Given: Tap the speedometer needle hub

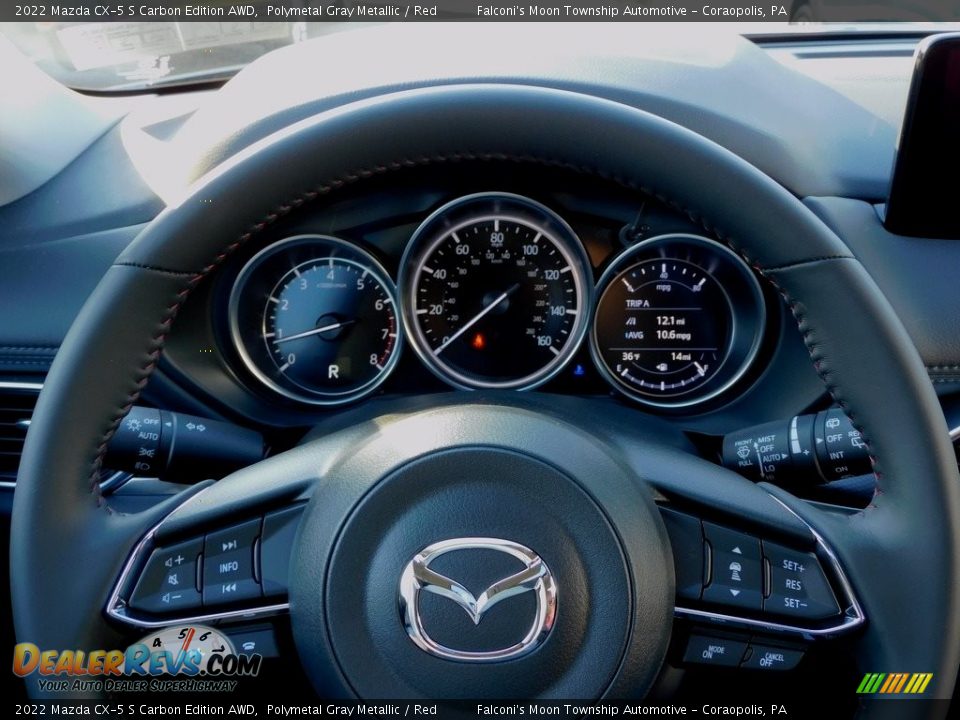Looking at the screenshot, I should 496,300.
